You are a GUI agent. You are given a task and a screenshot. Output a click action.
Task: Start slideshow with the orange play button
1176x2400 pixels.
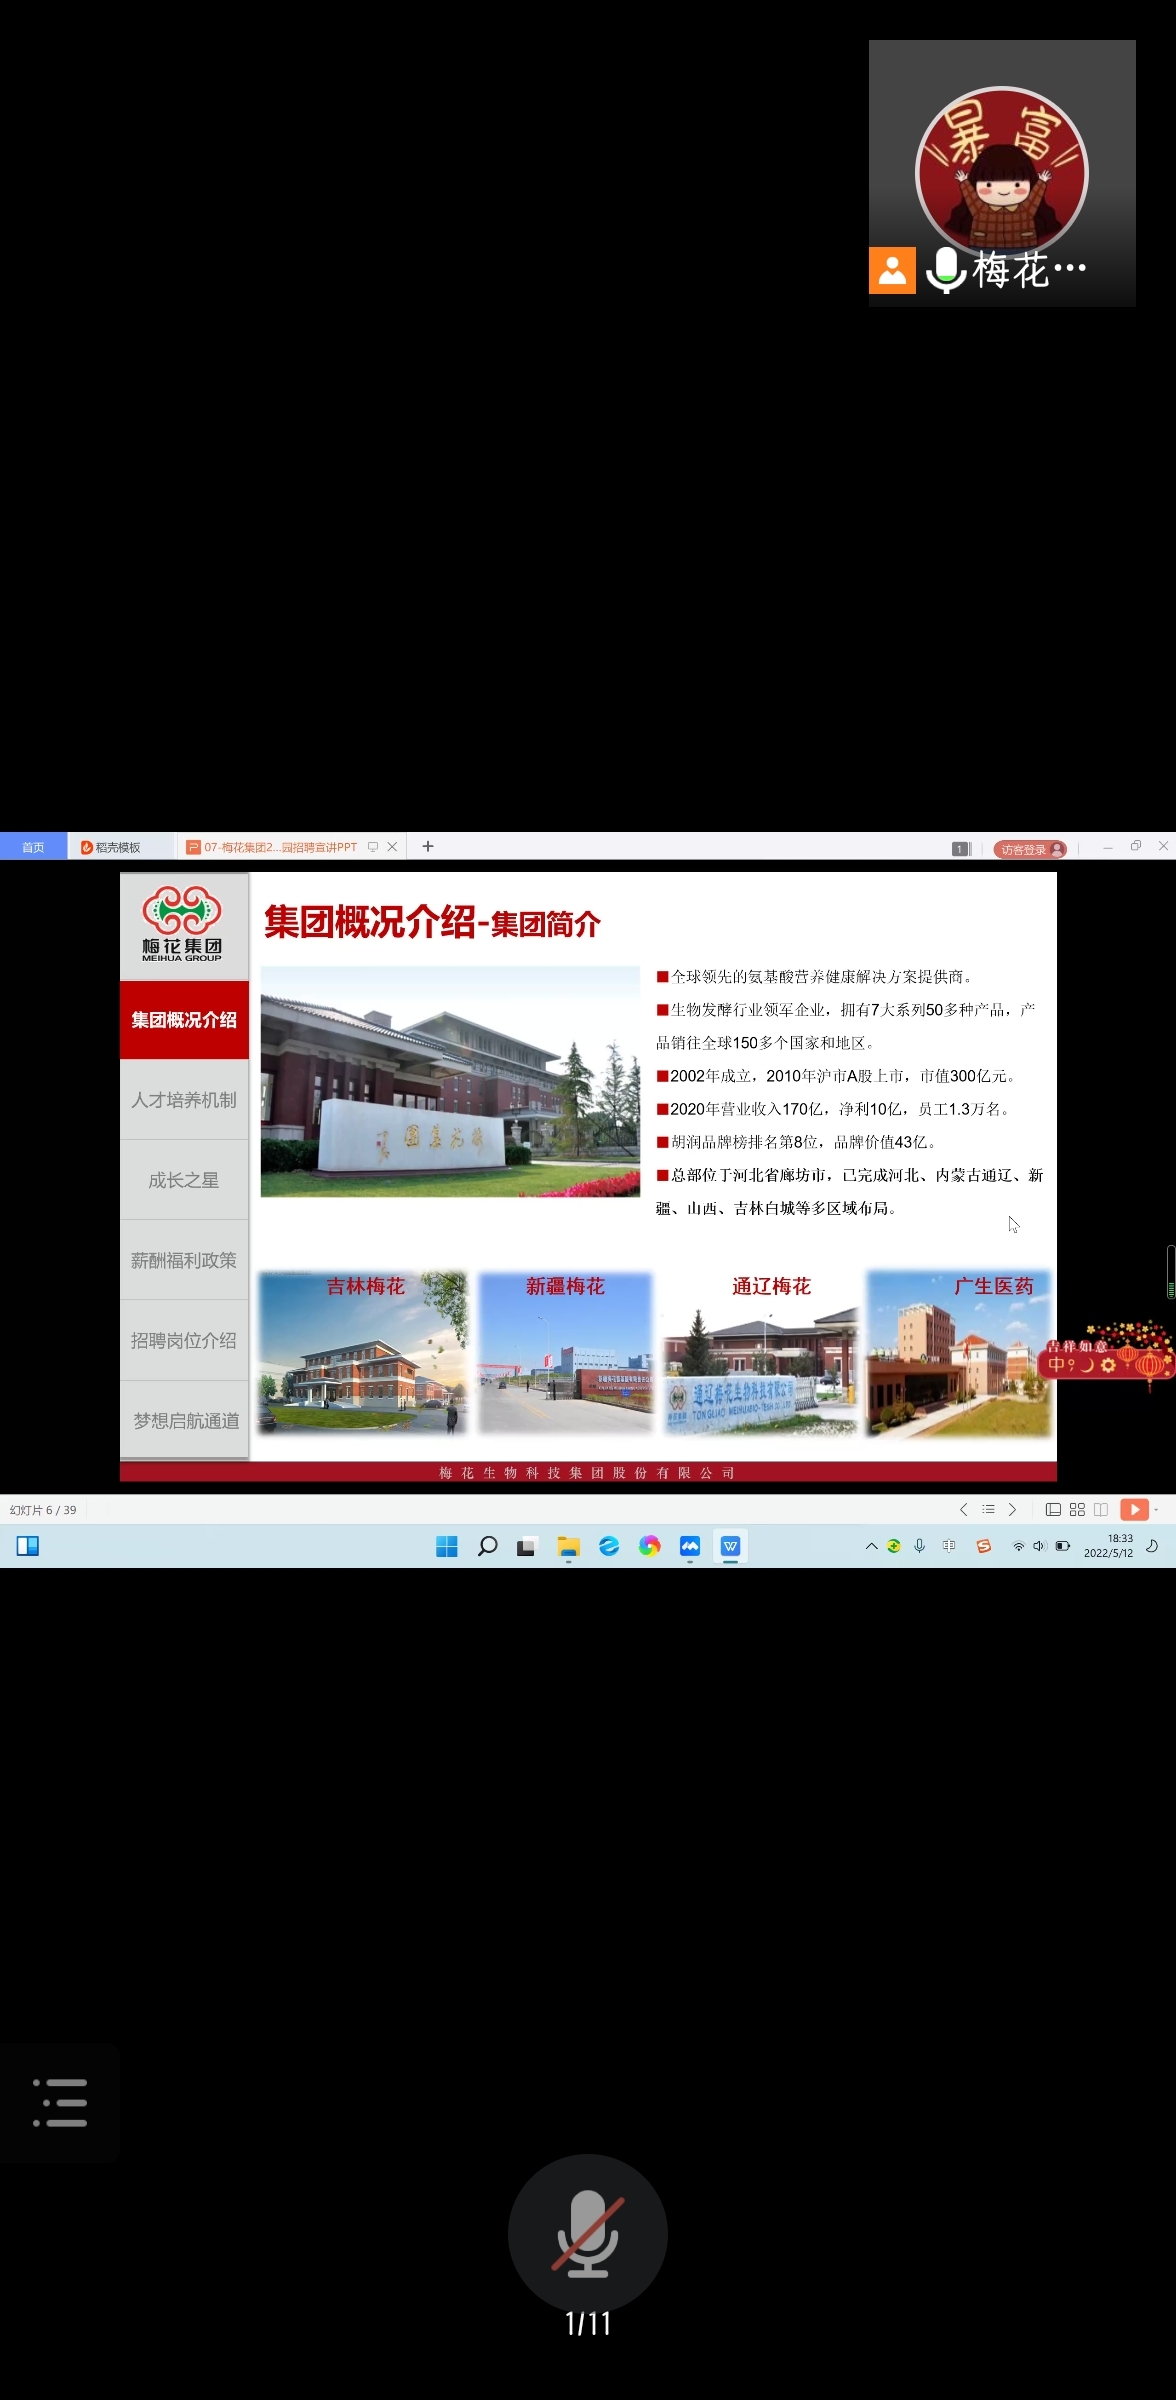coord(1134,1510)
